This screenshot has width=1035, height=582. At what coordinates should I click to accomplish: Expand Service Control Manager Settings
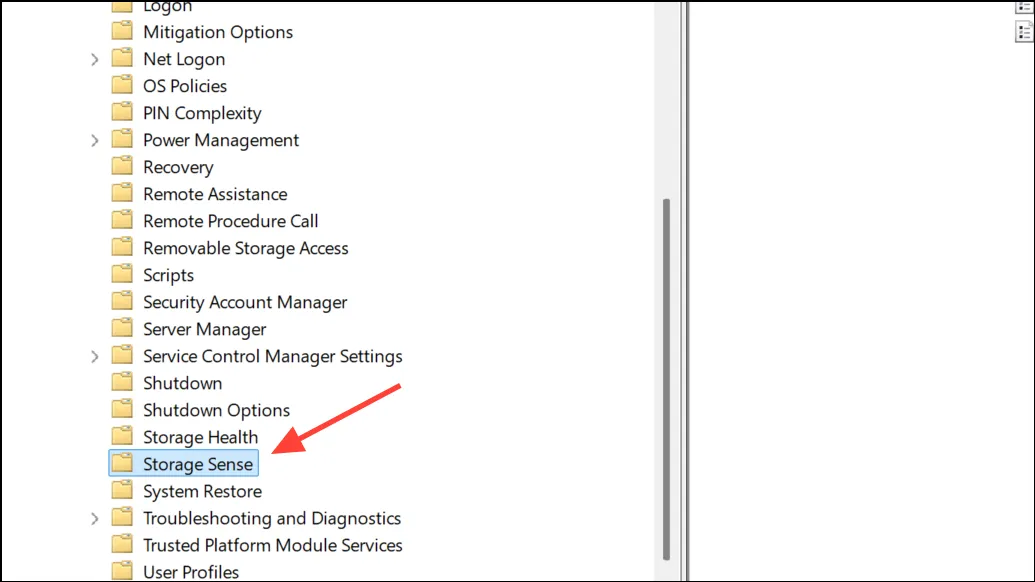[x=94, y=356]
